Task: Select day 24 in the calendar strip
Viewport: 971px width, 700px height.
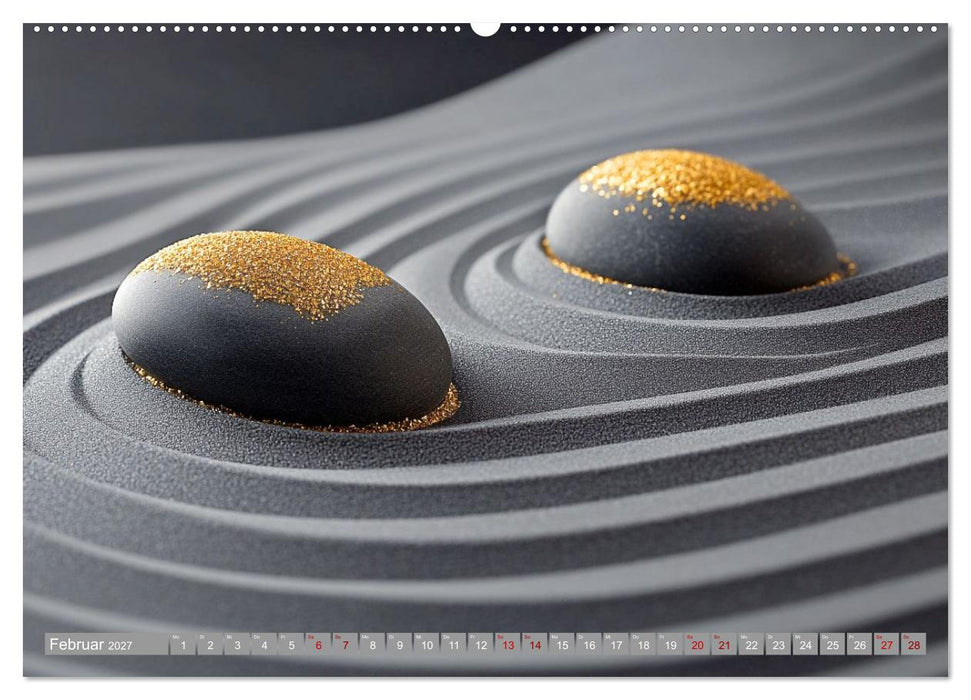Action: click(806, 644)
